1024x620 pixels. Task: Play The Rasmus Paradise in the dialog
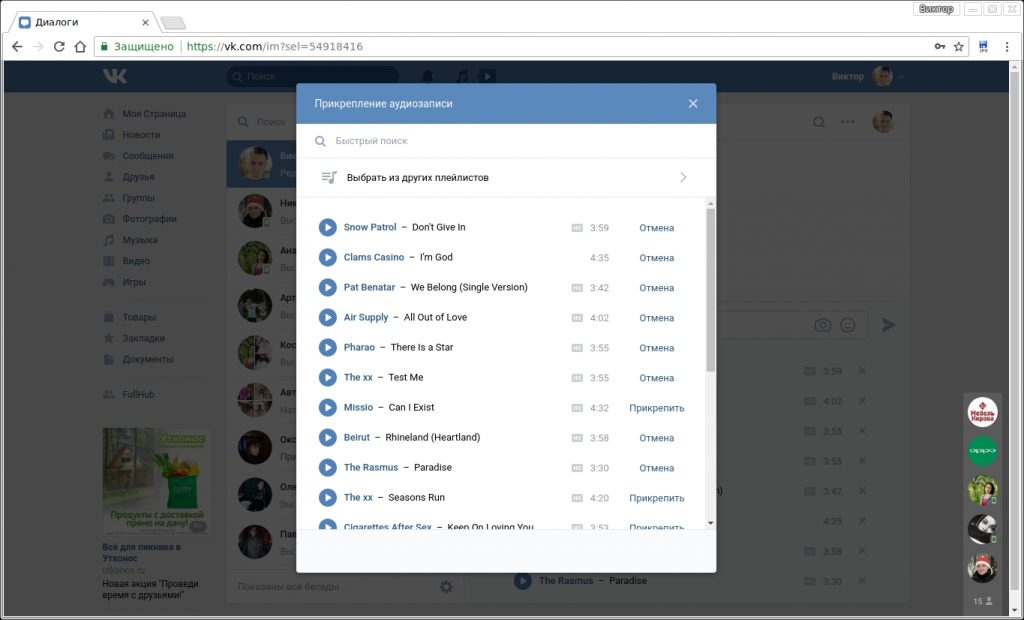point(327,468)
